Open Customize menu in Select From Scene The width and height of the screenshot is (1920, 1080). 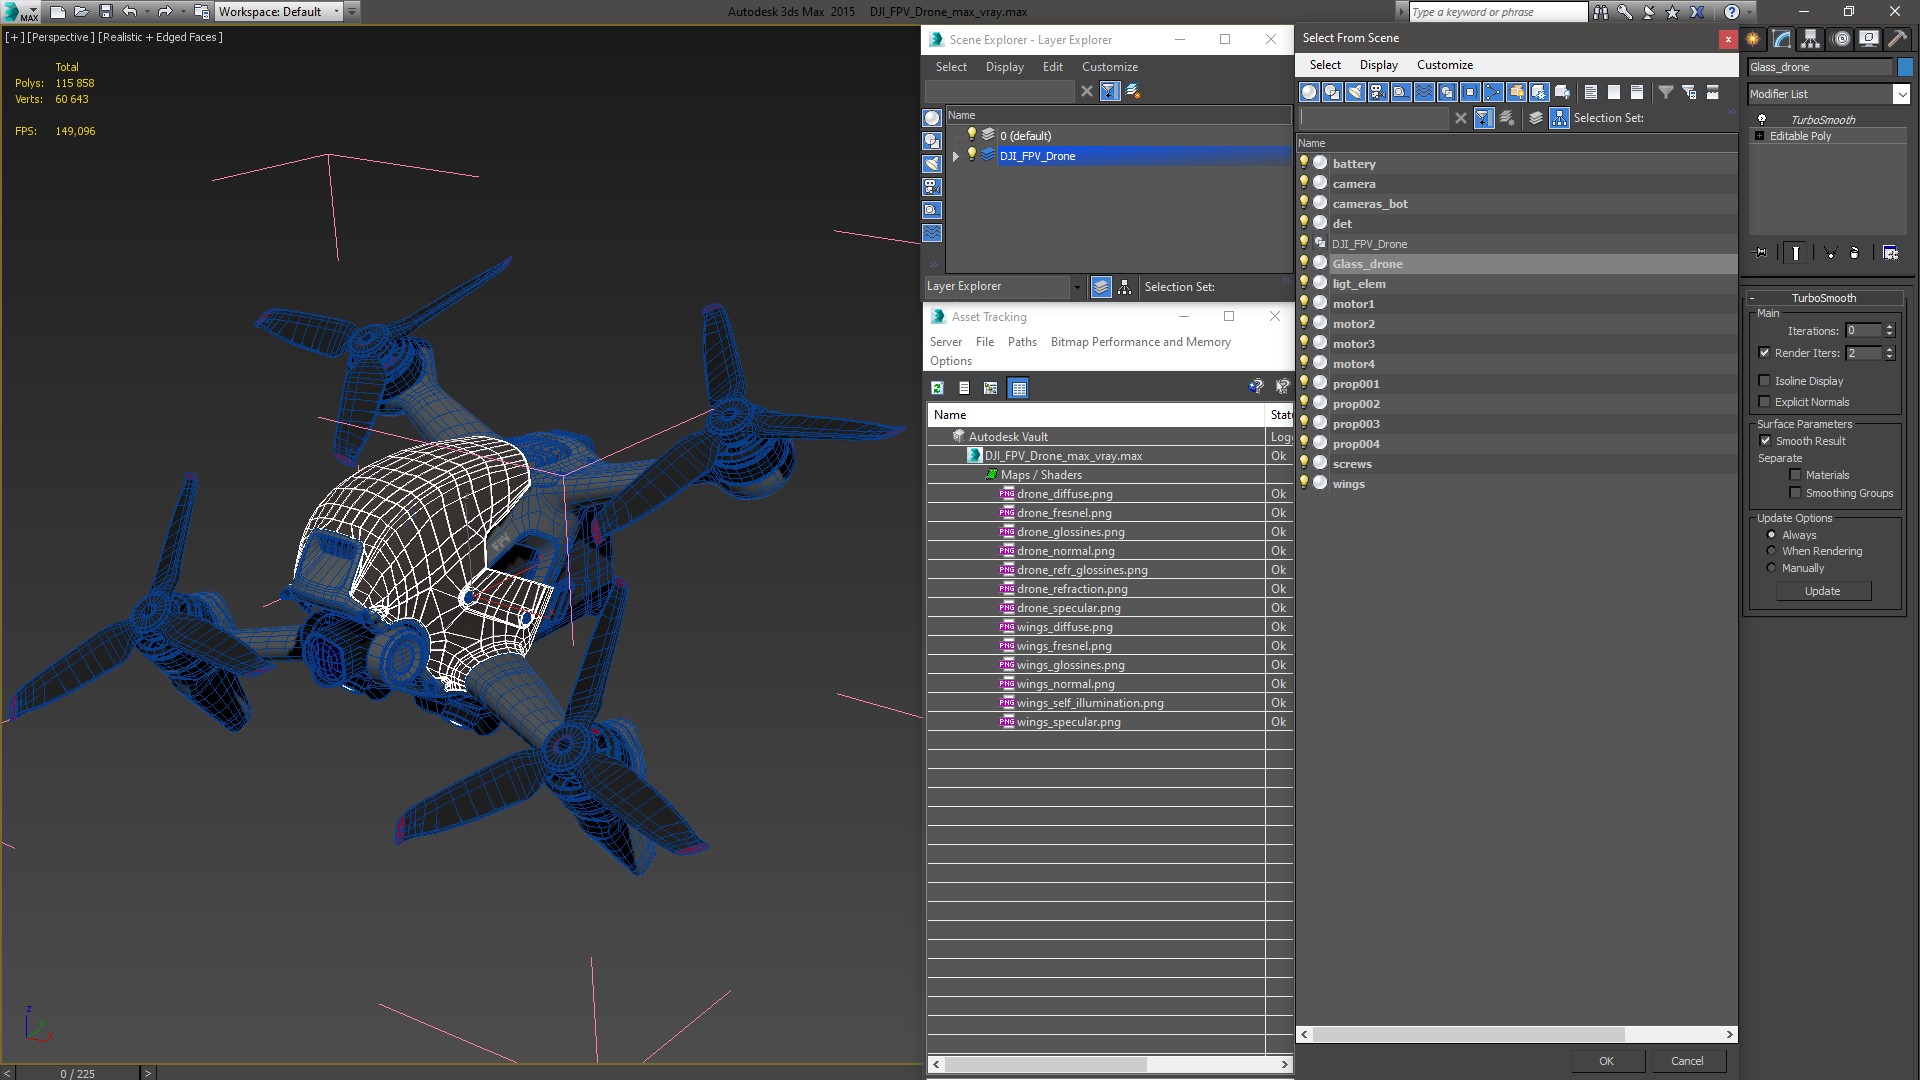(1444, 65)
